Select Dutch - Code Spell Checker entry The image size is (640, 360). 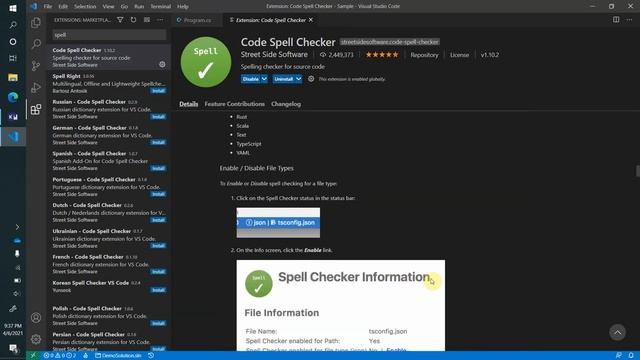(109, 213)
